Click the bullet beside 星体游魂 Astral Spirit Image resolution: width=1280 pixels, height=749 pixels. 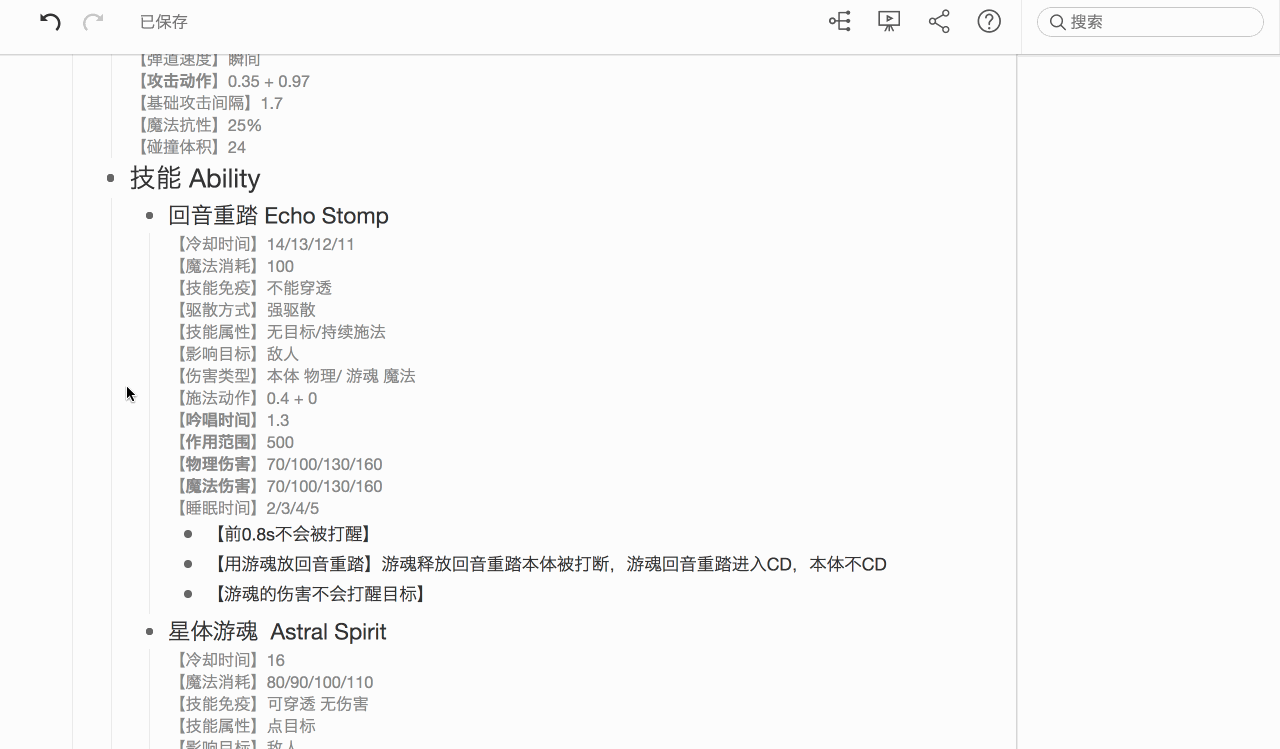point(149,632)
